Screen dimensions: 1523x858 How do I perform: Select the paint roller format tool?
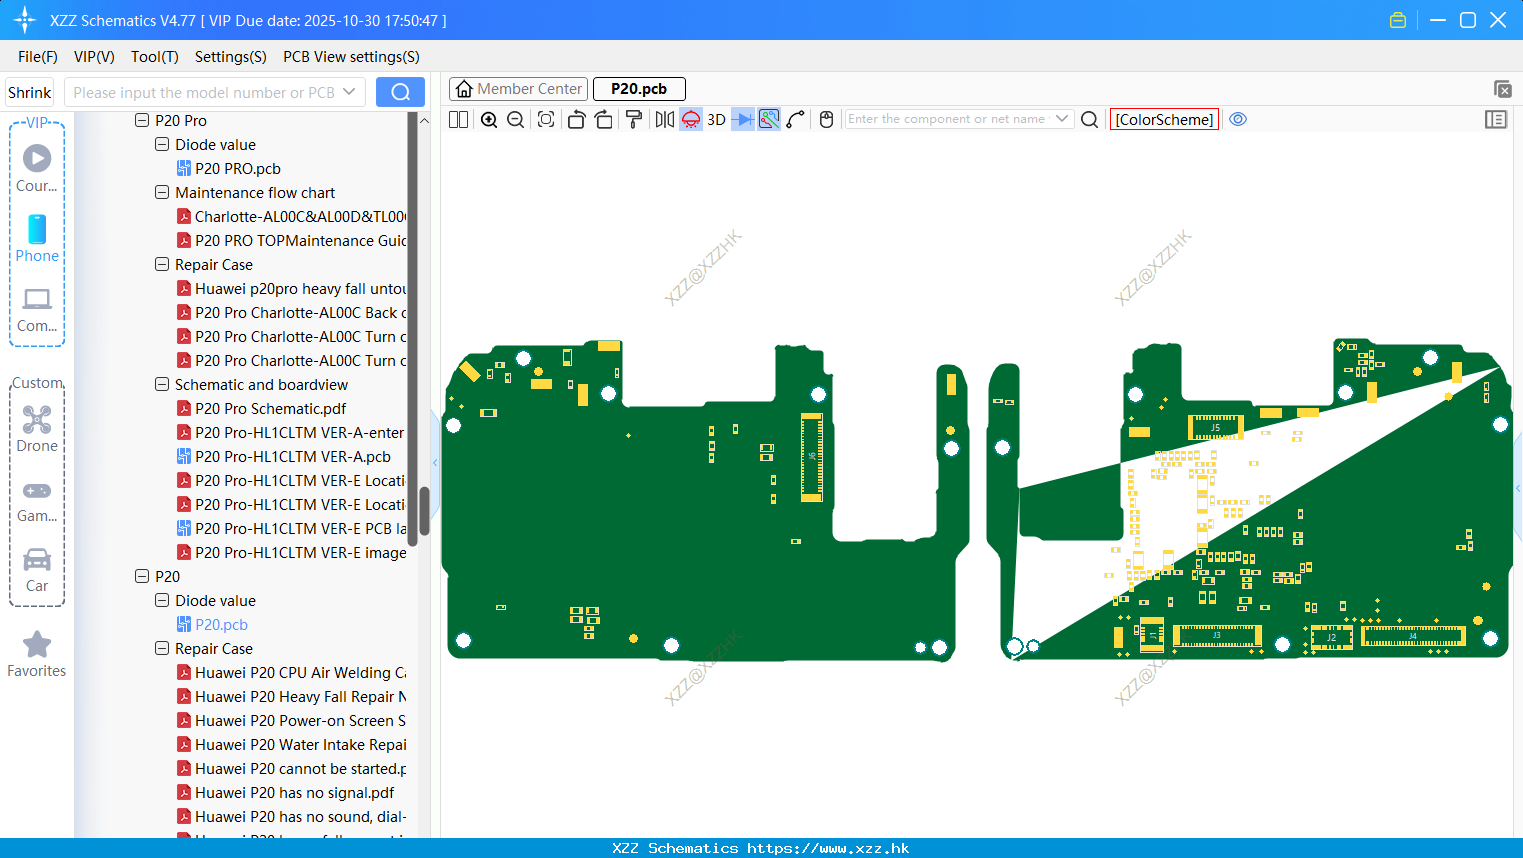tap(633, 119)
